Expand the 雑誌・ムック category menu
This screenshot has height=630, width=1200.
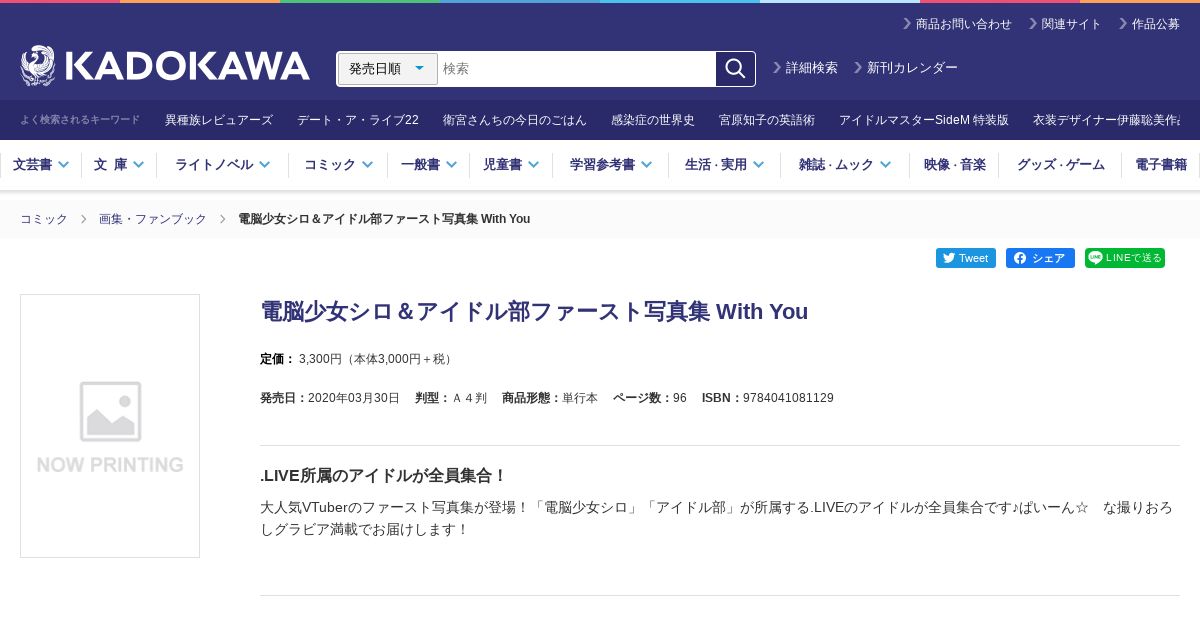coord(844,165)
